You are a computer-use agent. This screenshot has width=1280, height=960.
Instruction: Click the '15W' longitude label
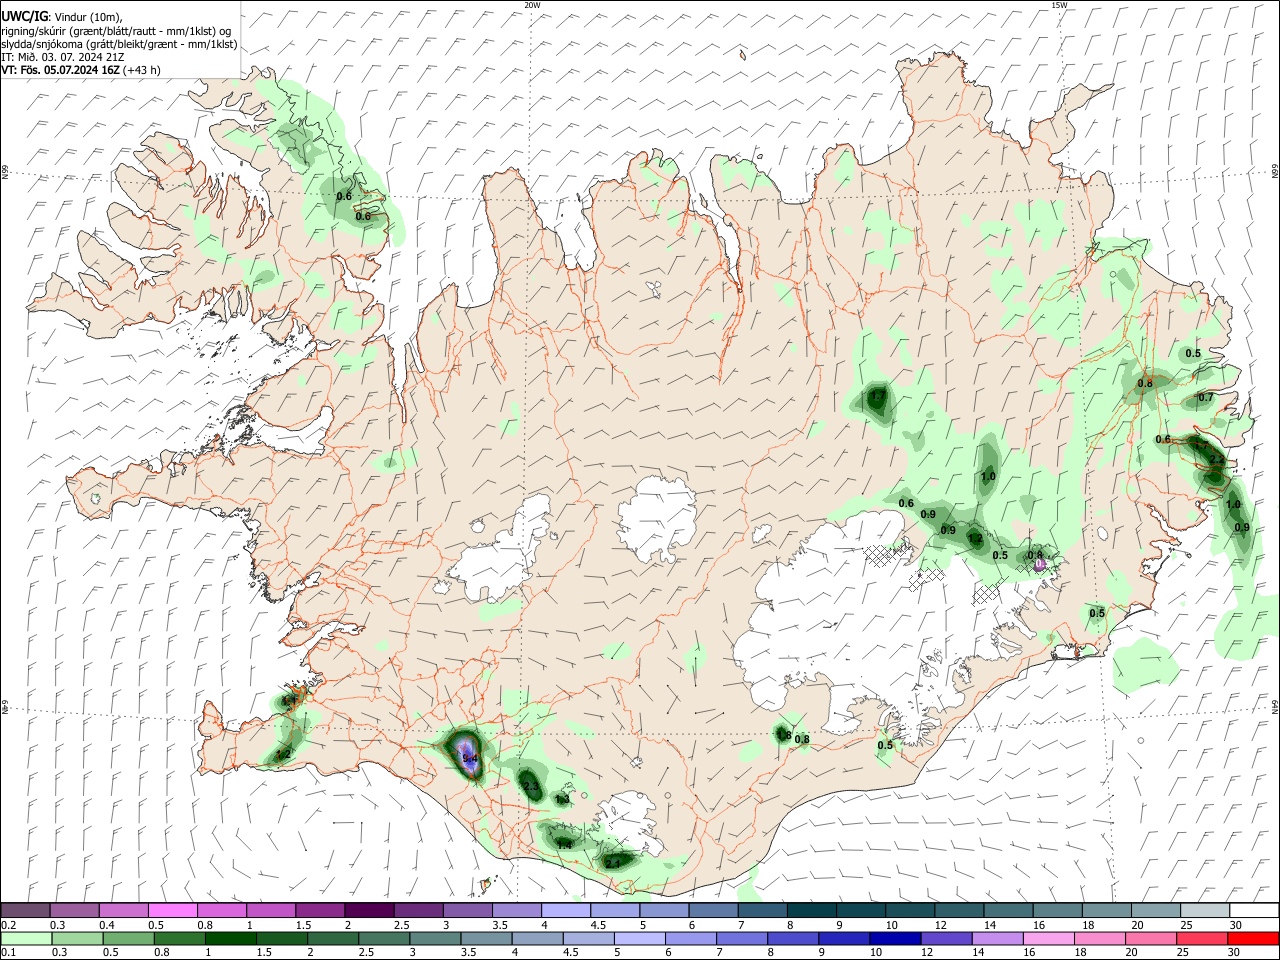pyautogui.click(x=1060, y=5)
